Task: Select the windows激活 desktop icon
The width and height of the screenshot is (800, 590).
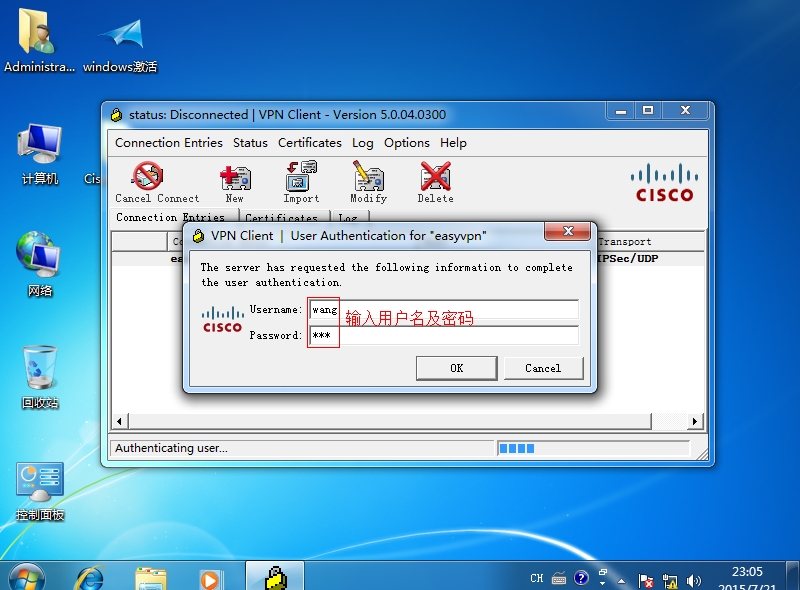Action: (x=120, y=45)
